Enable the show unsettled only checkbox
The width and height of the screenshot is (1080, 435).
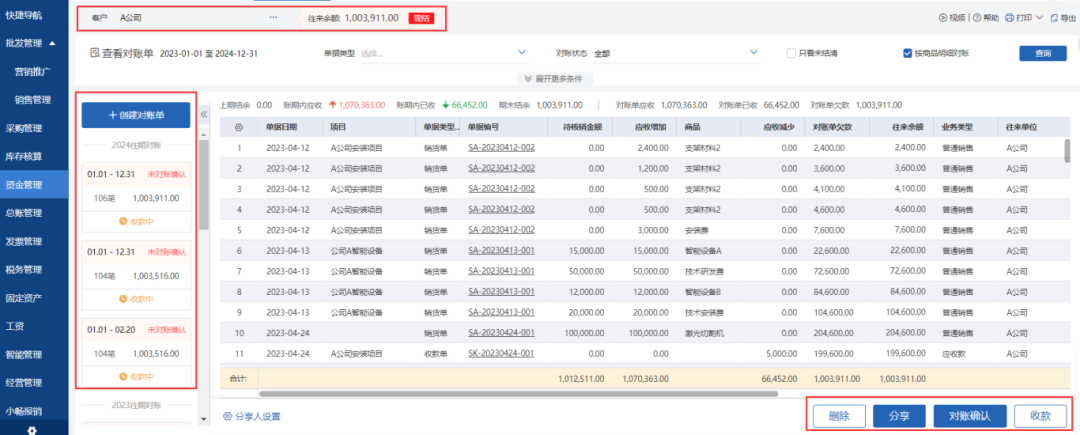[792, 53]
